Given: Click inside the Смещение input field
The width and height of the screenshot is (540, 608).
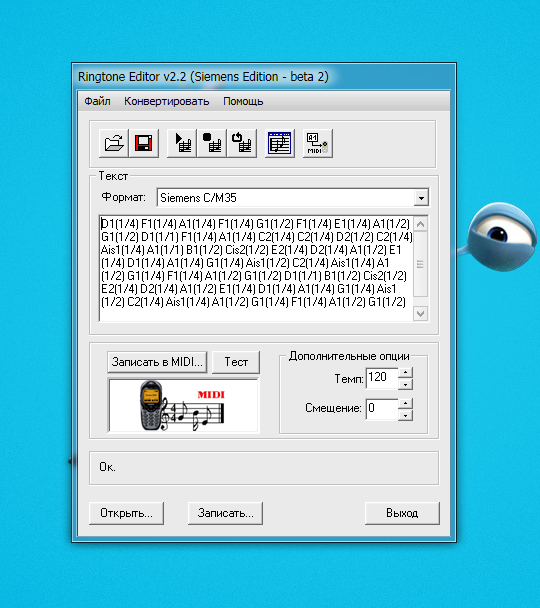Looking at the screenshot, I should coord(382,409).
